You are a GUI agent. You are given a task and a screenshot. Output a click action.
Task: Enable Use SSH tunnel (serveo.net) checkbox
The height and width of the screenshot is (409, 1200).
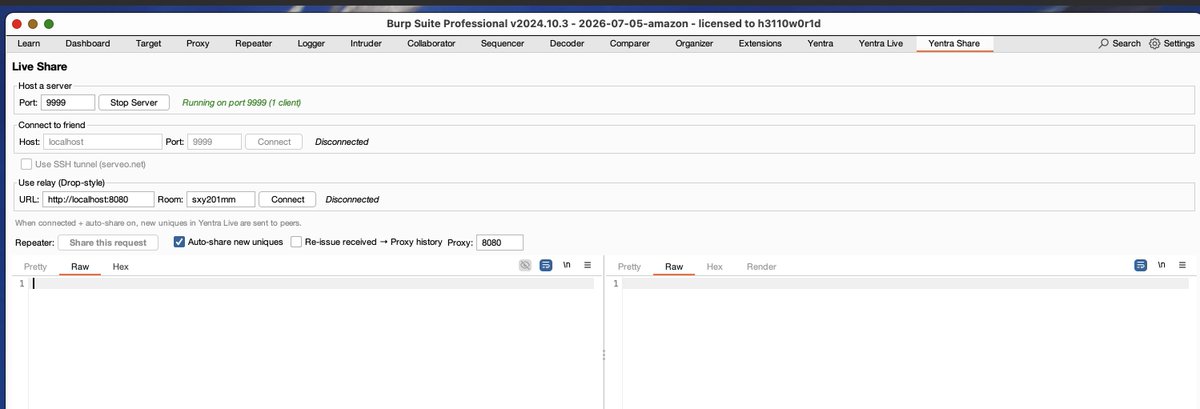(26, 164)
